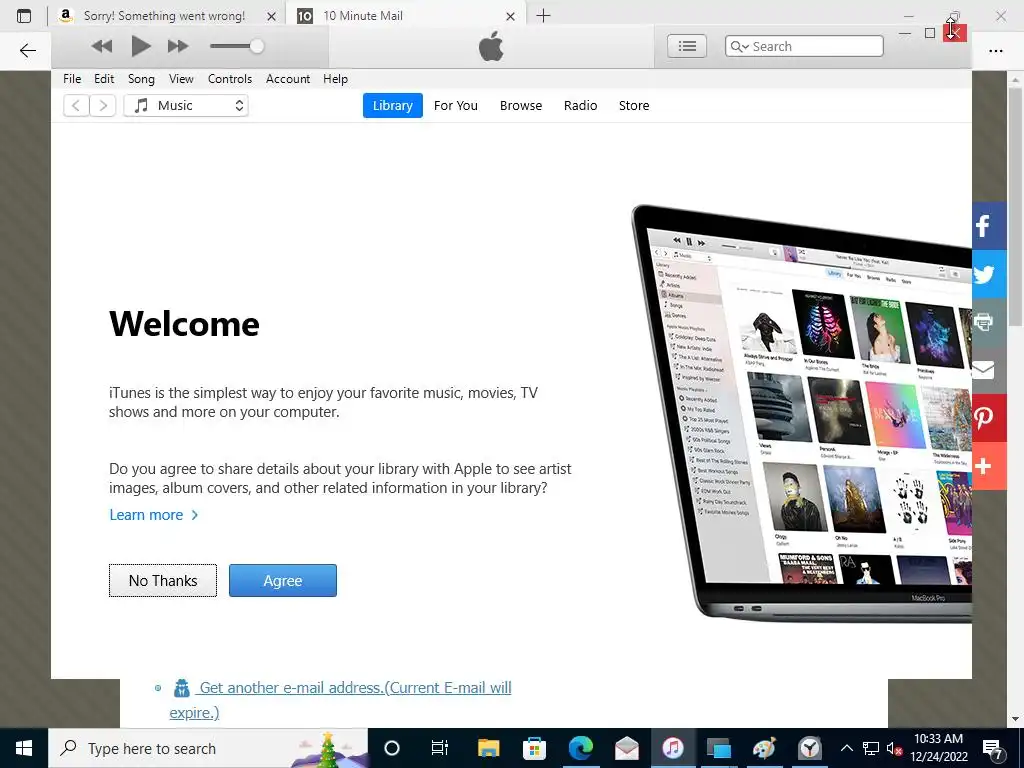Close the Amazon Sorry browser tab

click(x=272, y=16)
